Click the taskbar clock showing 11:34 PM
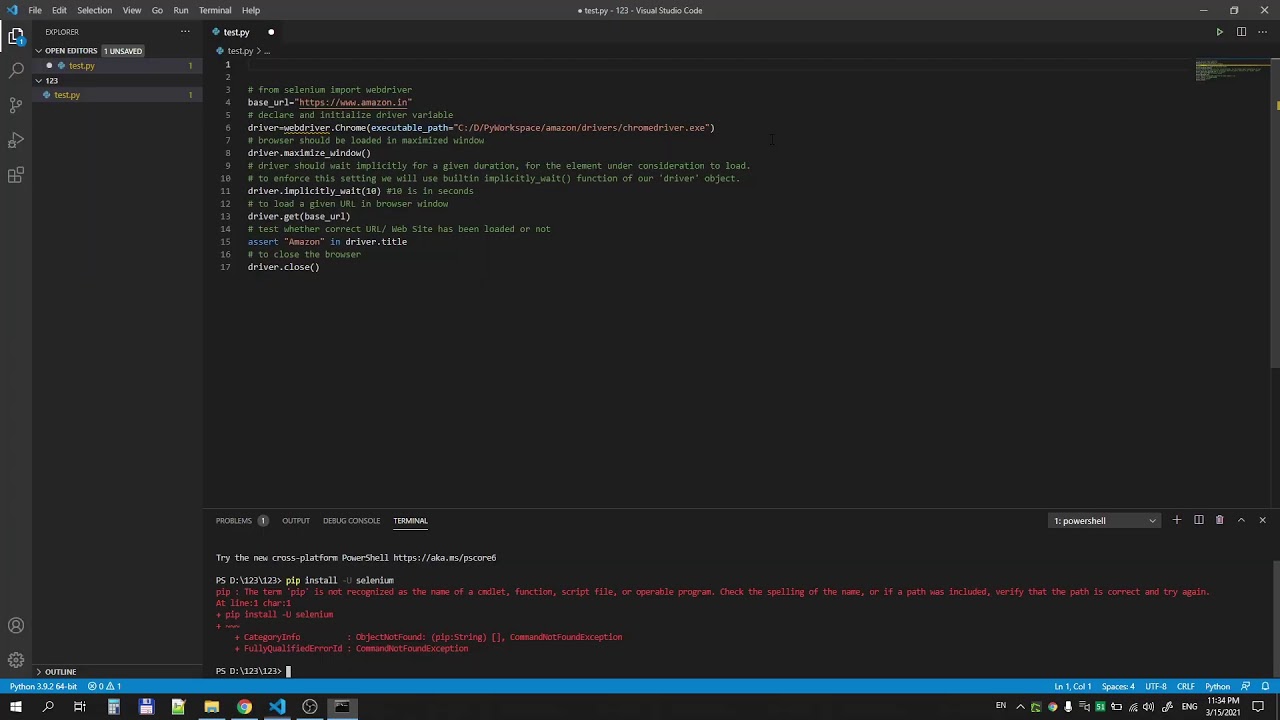Image resolution: width=1280 pixels, height=720 pixels. coord(1225,707)
